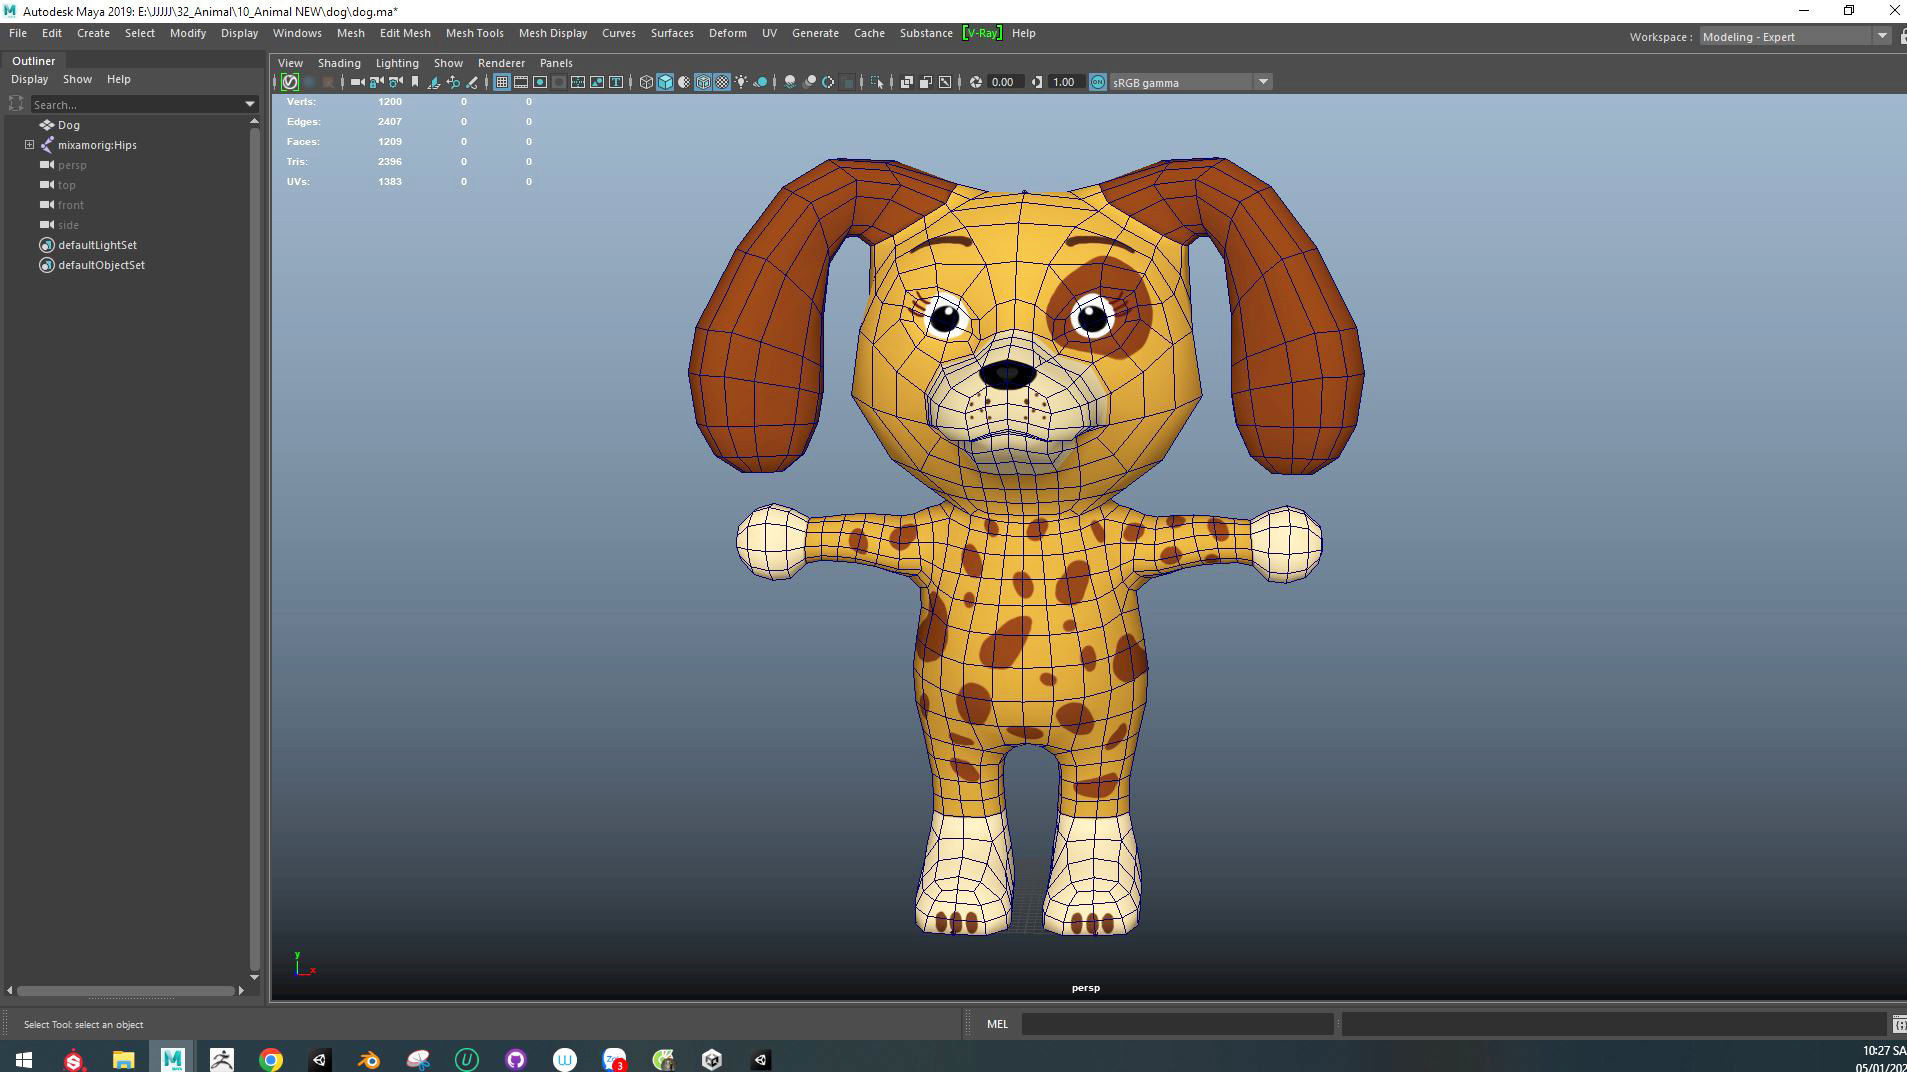Image resolution: width=1907 pixels, height=1072 pixels.
Task: Select defaultLightSet in Outliner
Action: pyautogui.click(x=97, y=245)
